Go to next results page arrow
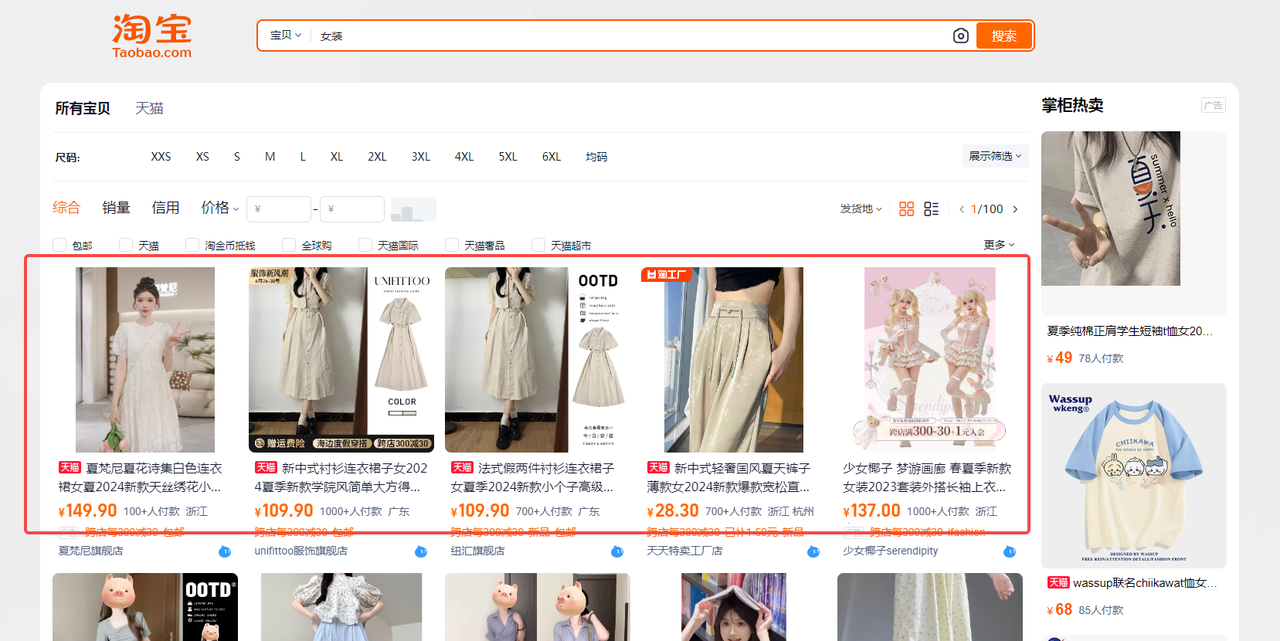The width and height of the screenshot is (1280, 641). tap(1015, 209)
